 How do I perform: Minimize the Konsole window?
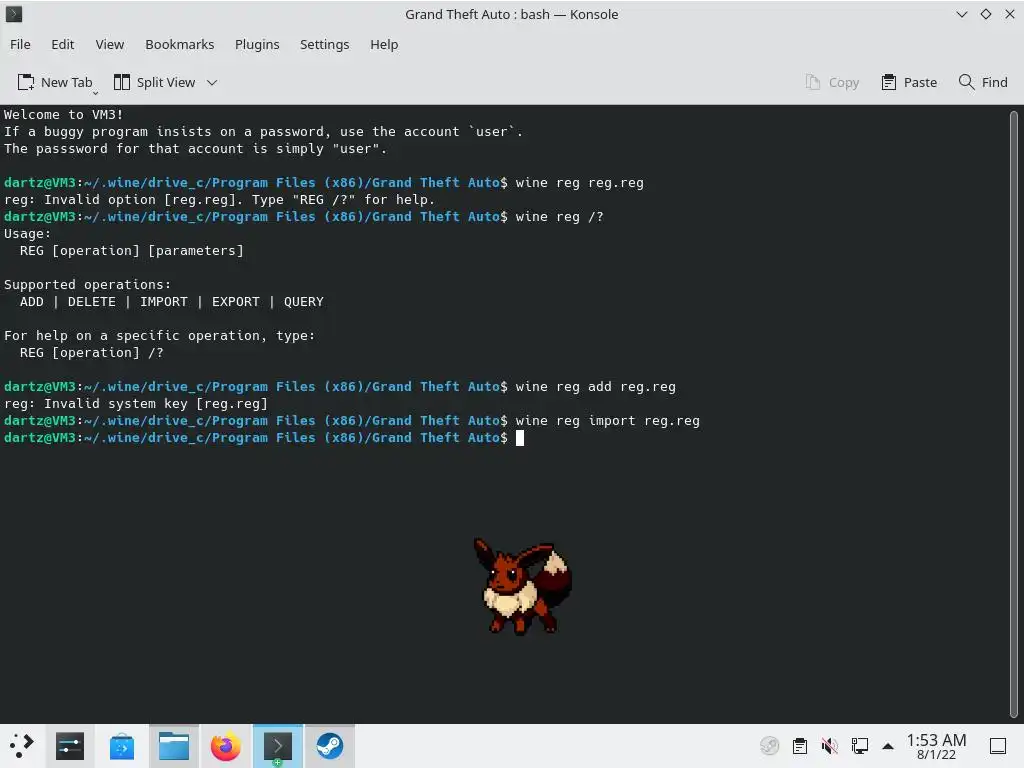[x=961, y=14]
